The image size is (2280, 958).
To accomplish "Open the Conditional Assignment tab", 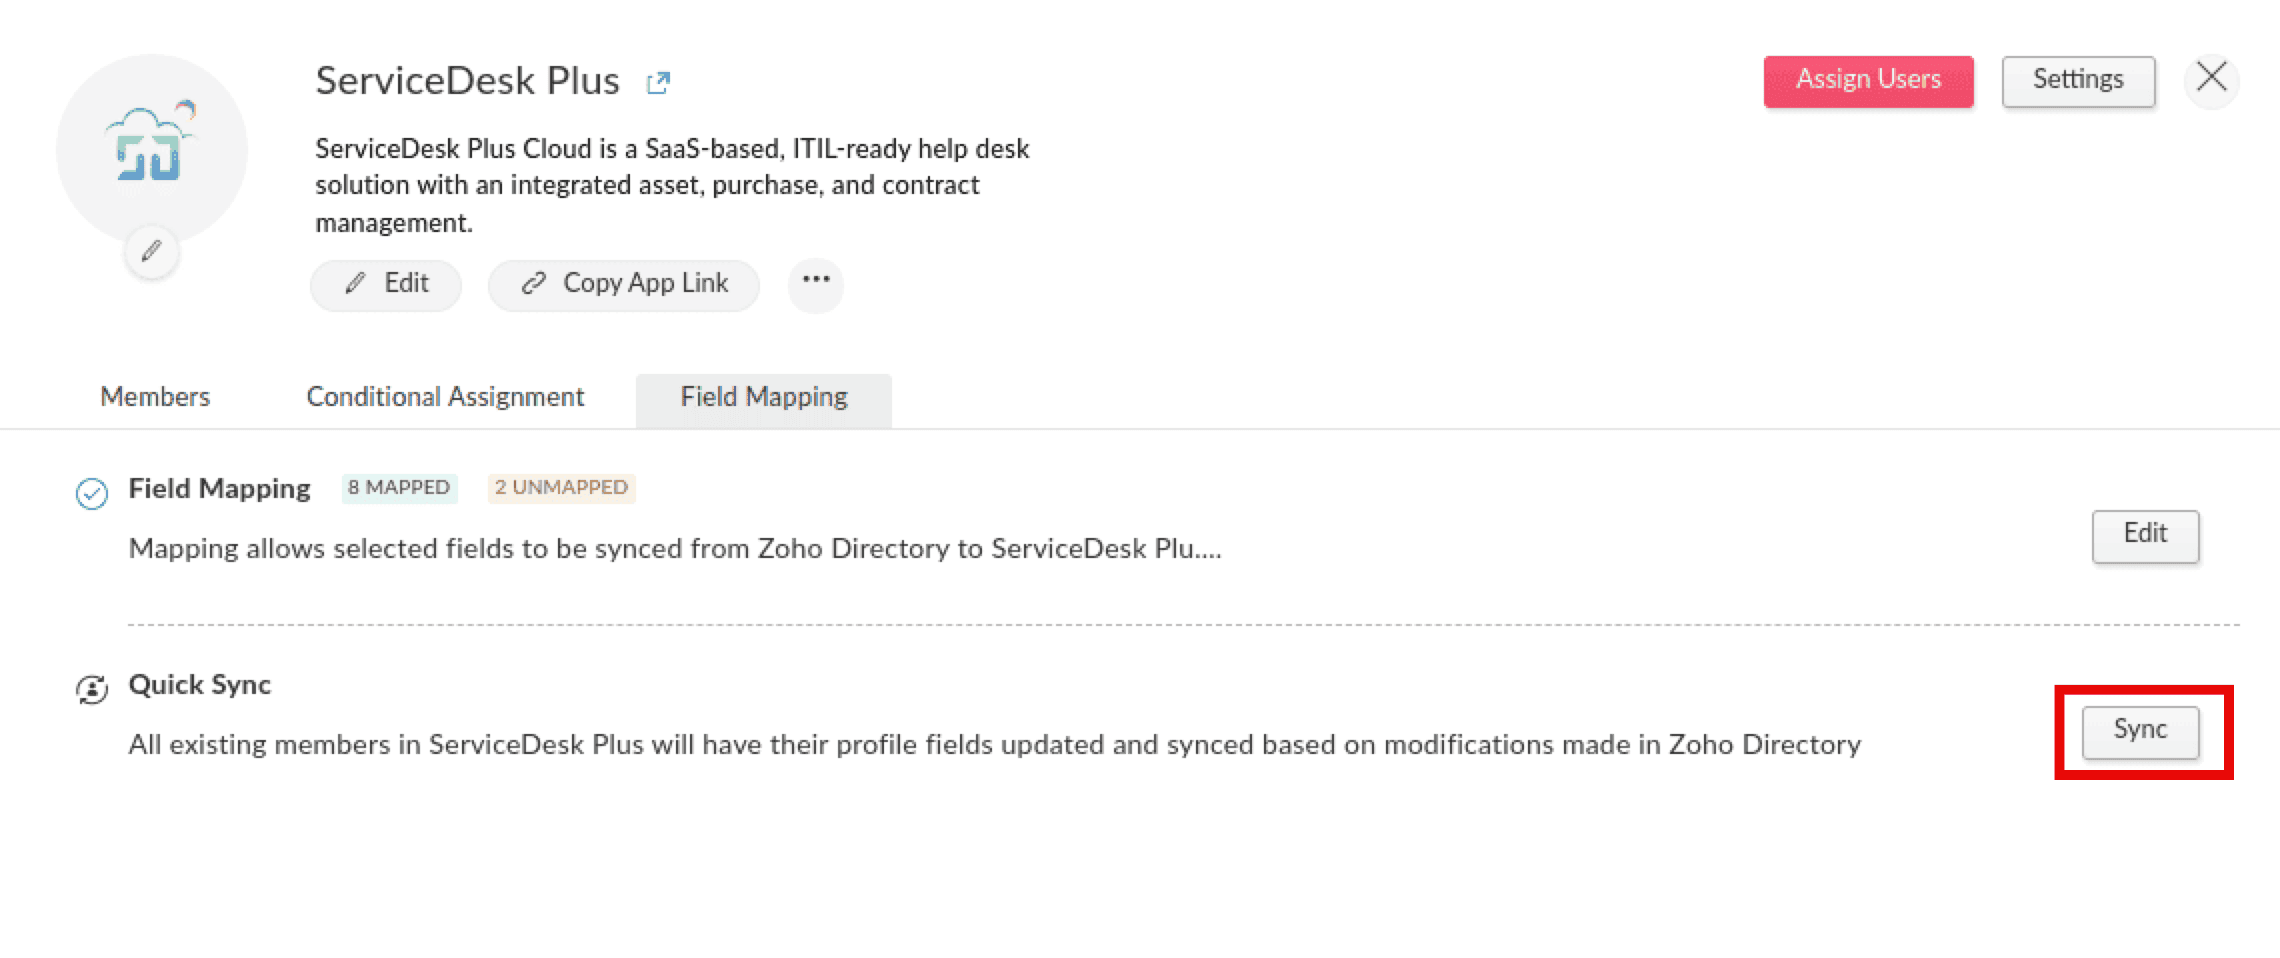I will pos(445,397).
